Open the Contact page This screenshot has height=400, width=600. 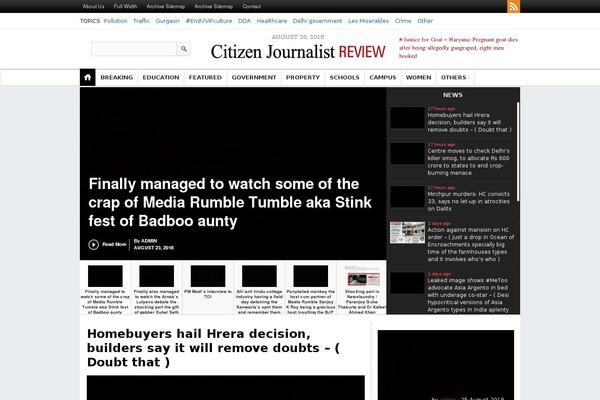tap(251, 6)
